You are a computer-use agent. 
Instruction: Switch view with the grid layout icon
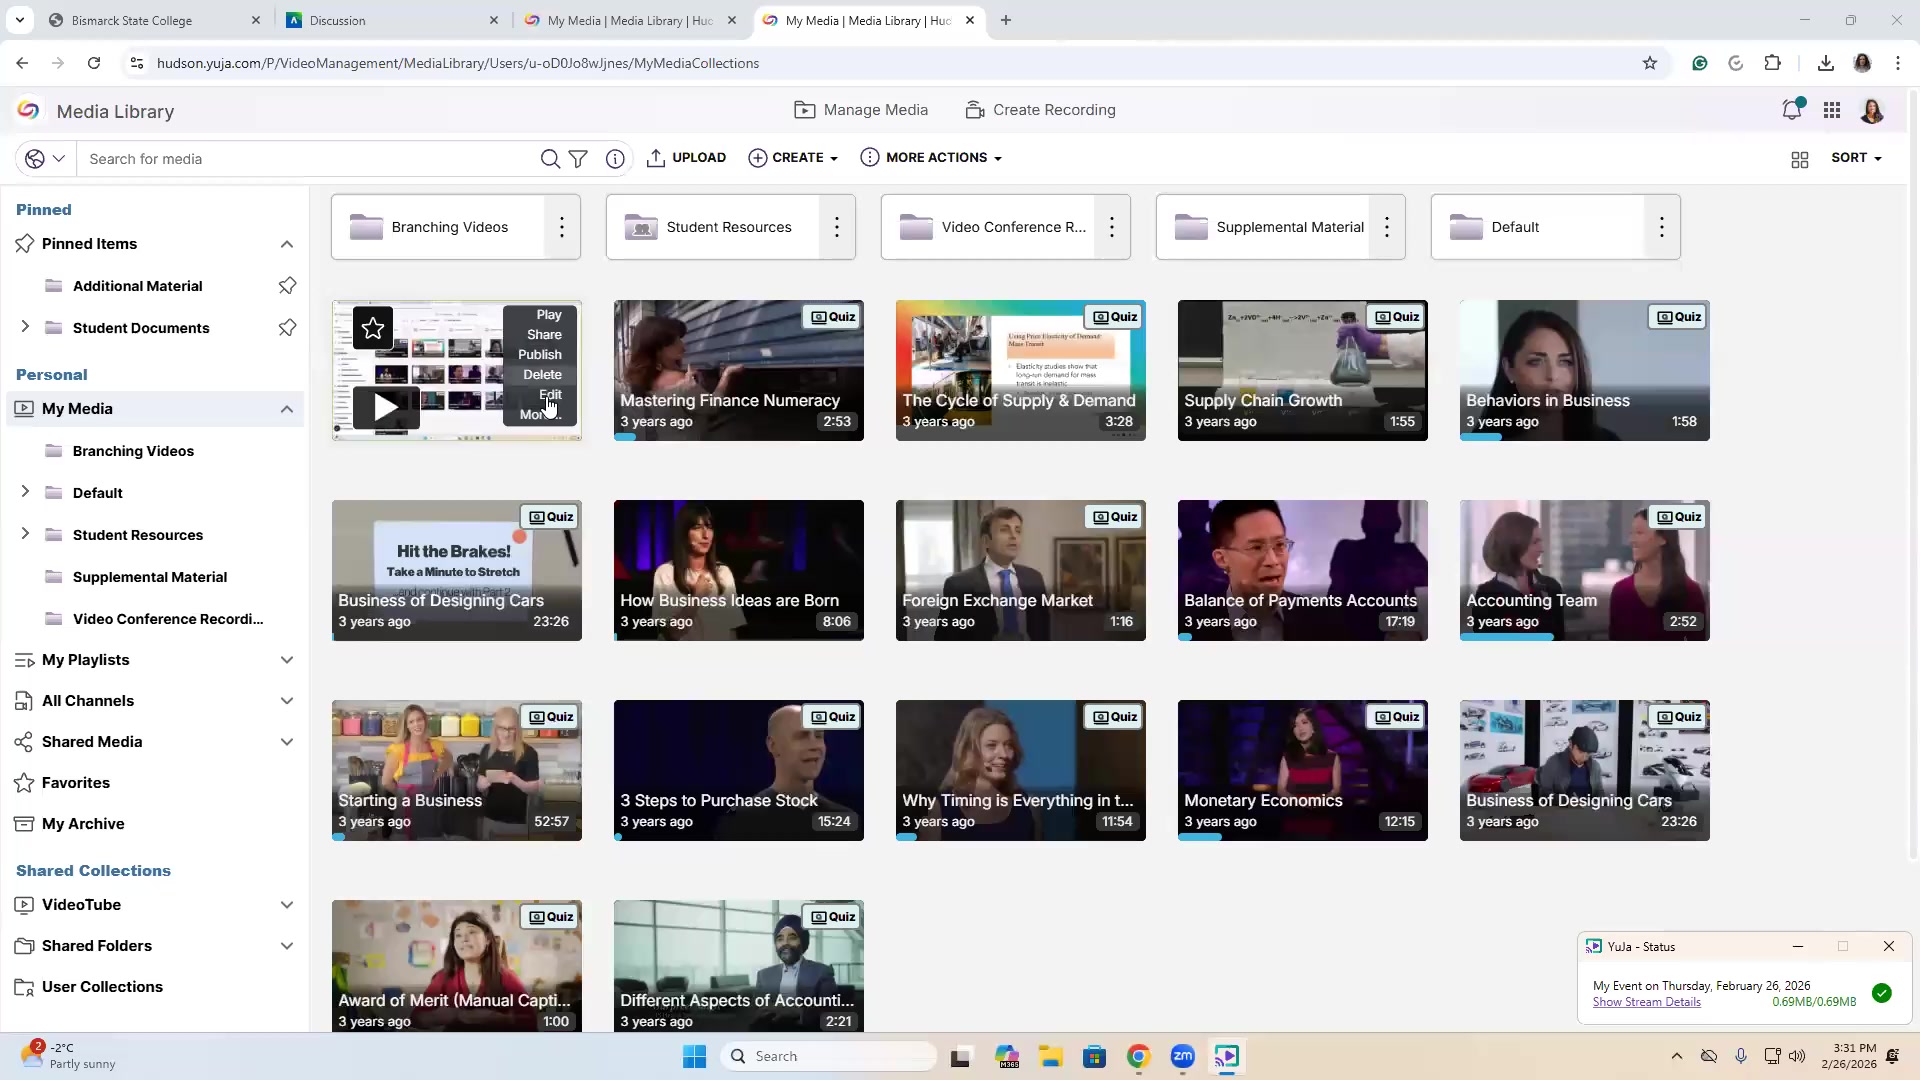pos(1800,159)
